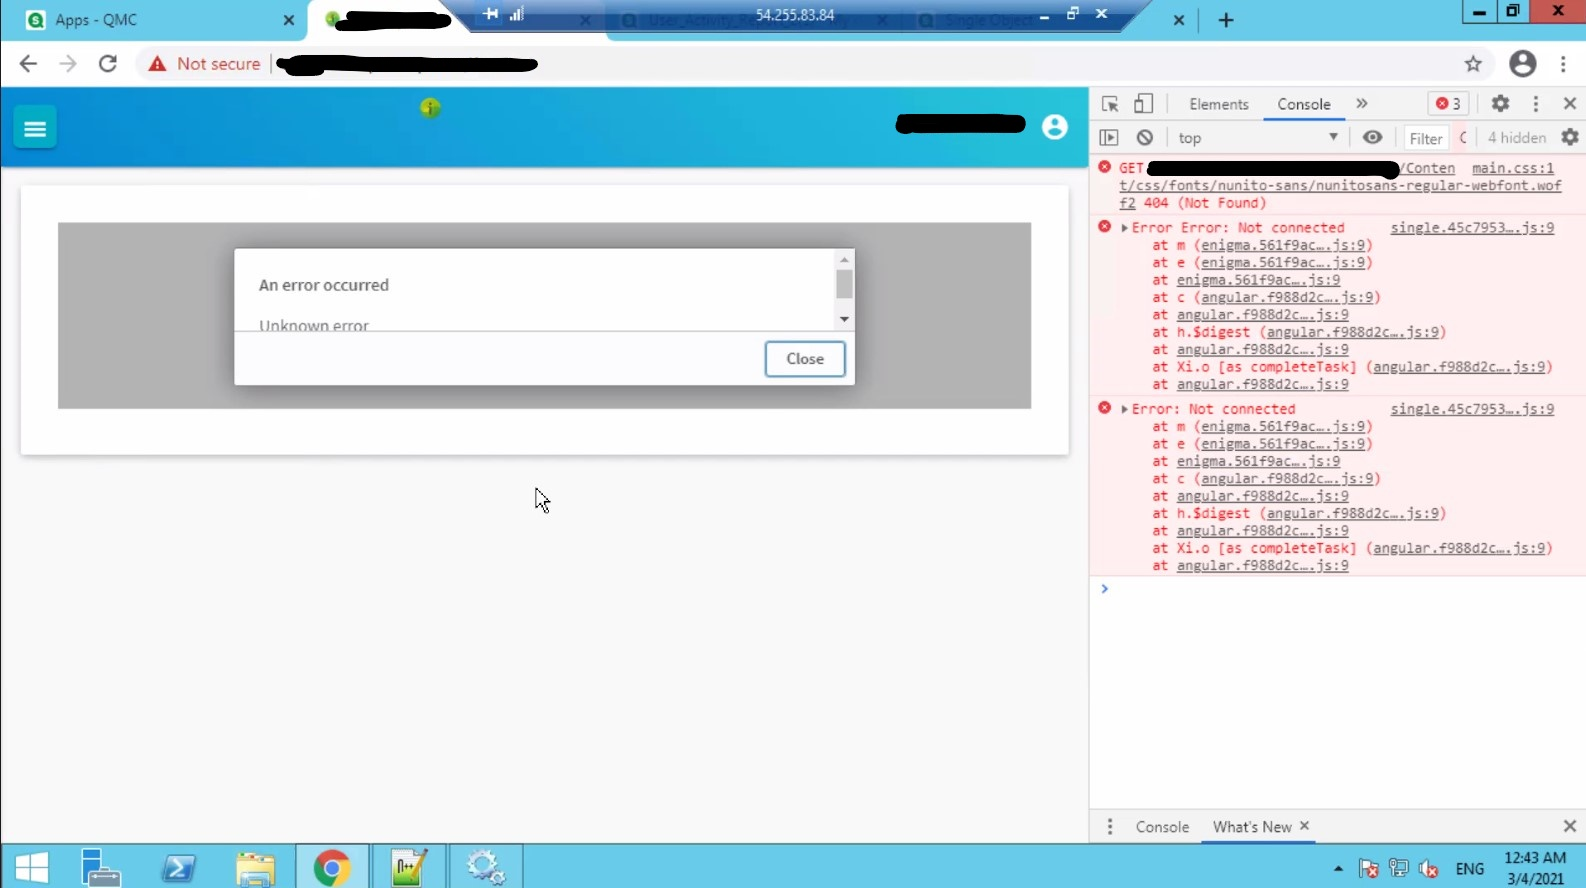Click the '4 hidden' messages label
1586x888 pixels.
point(1516,138)
